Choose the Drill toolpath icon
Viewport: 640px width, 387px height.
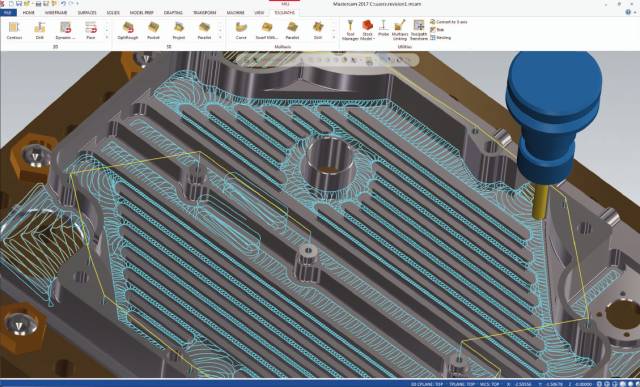click(x=40, y=30)
